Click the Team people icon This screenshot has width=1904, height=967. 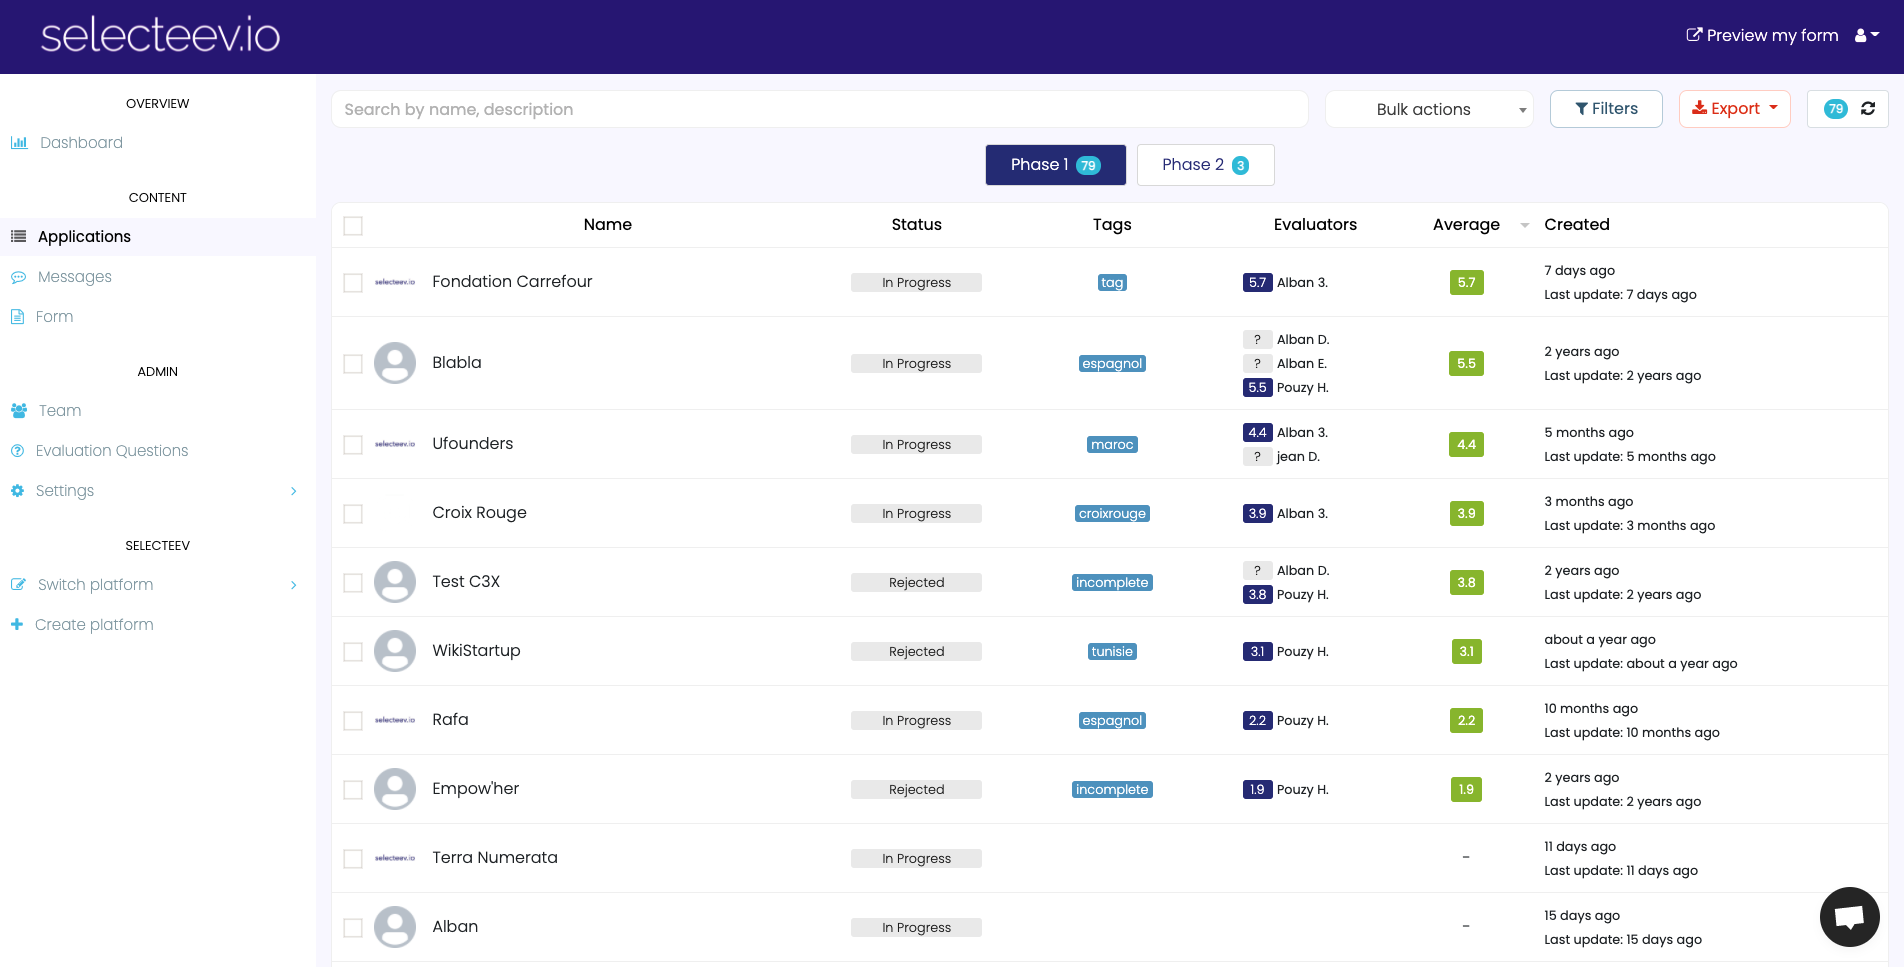coord(19,411)
